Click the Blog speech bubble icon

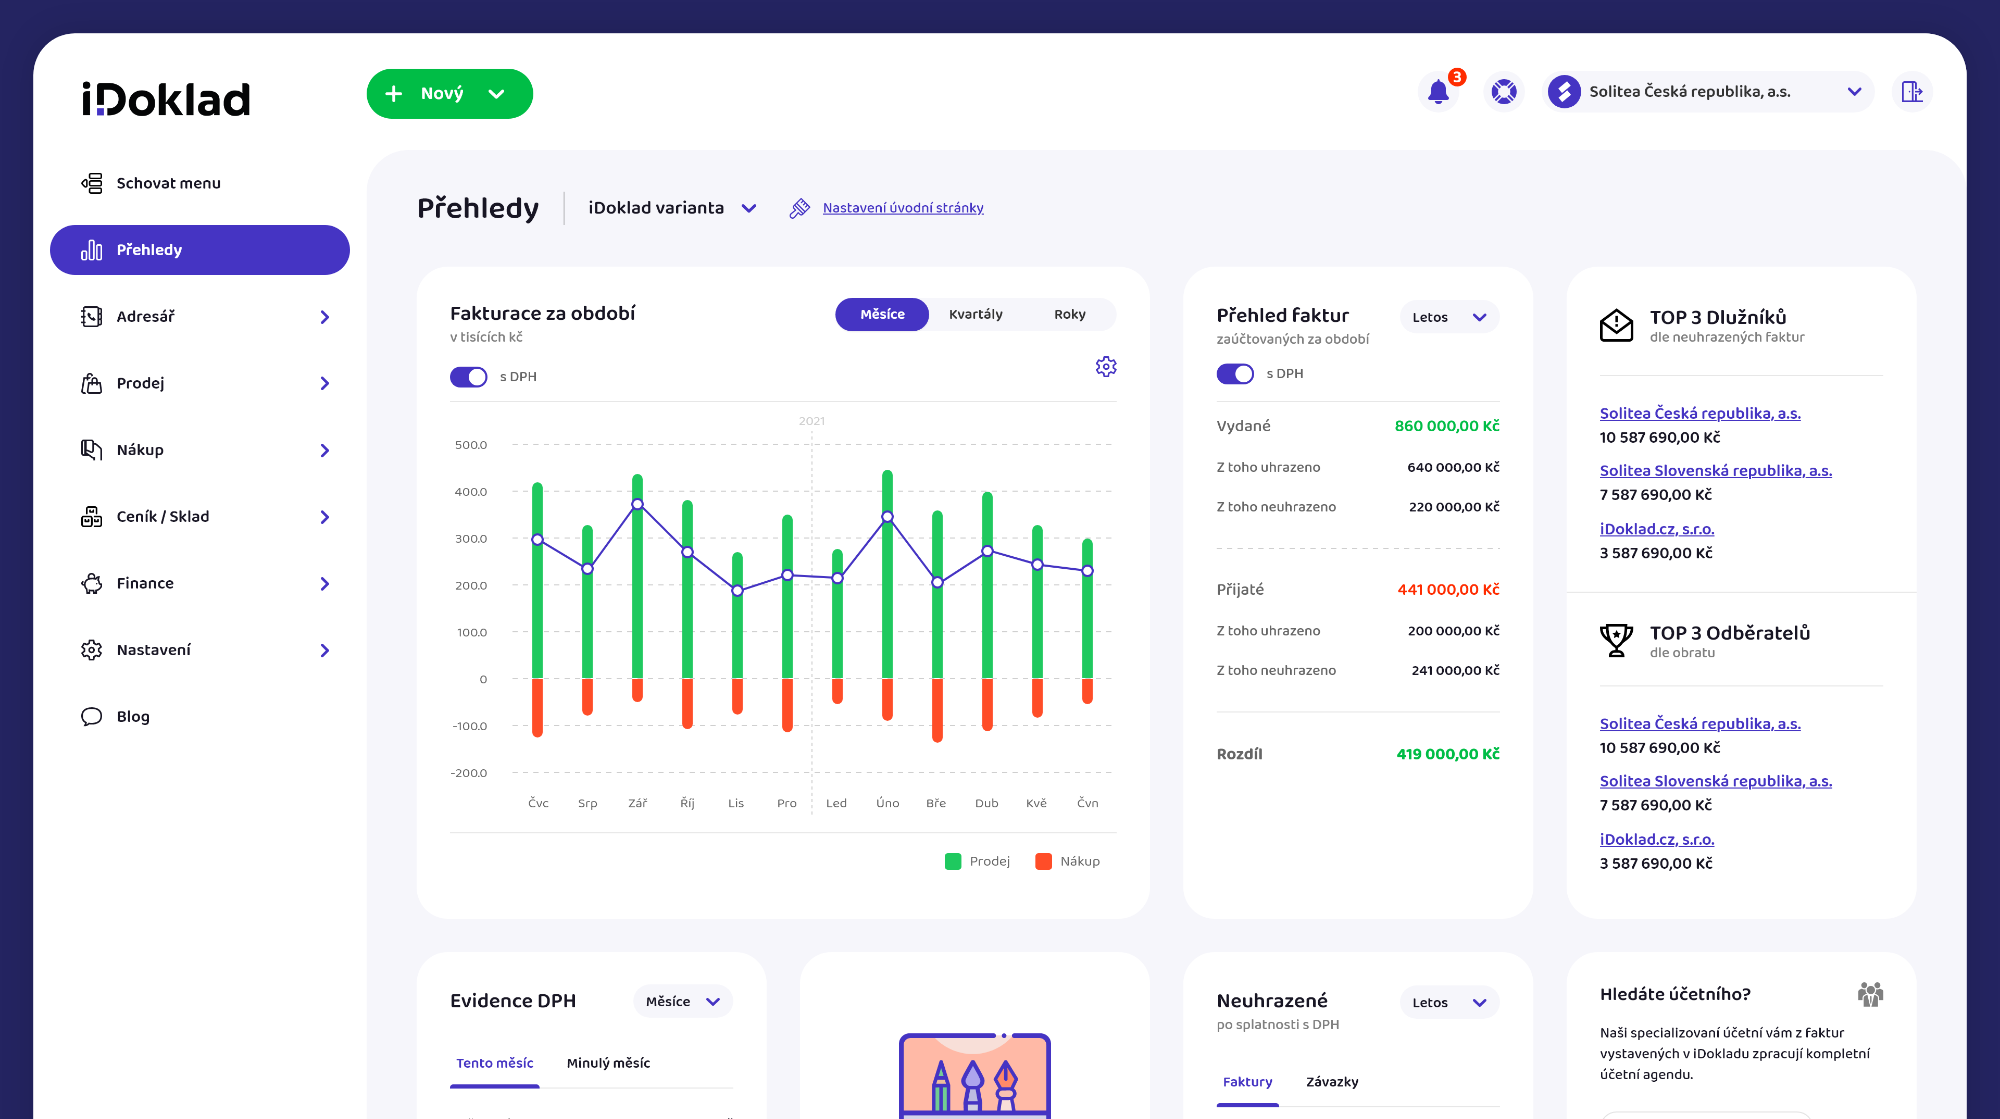(x=92, y=717)
